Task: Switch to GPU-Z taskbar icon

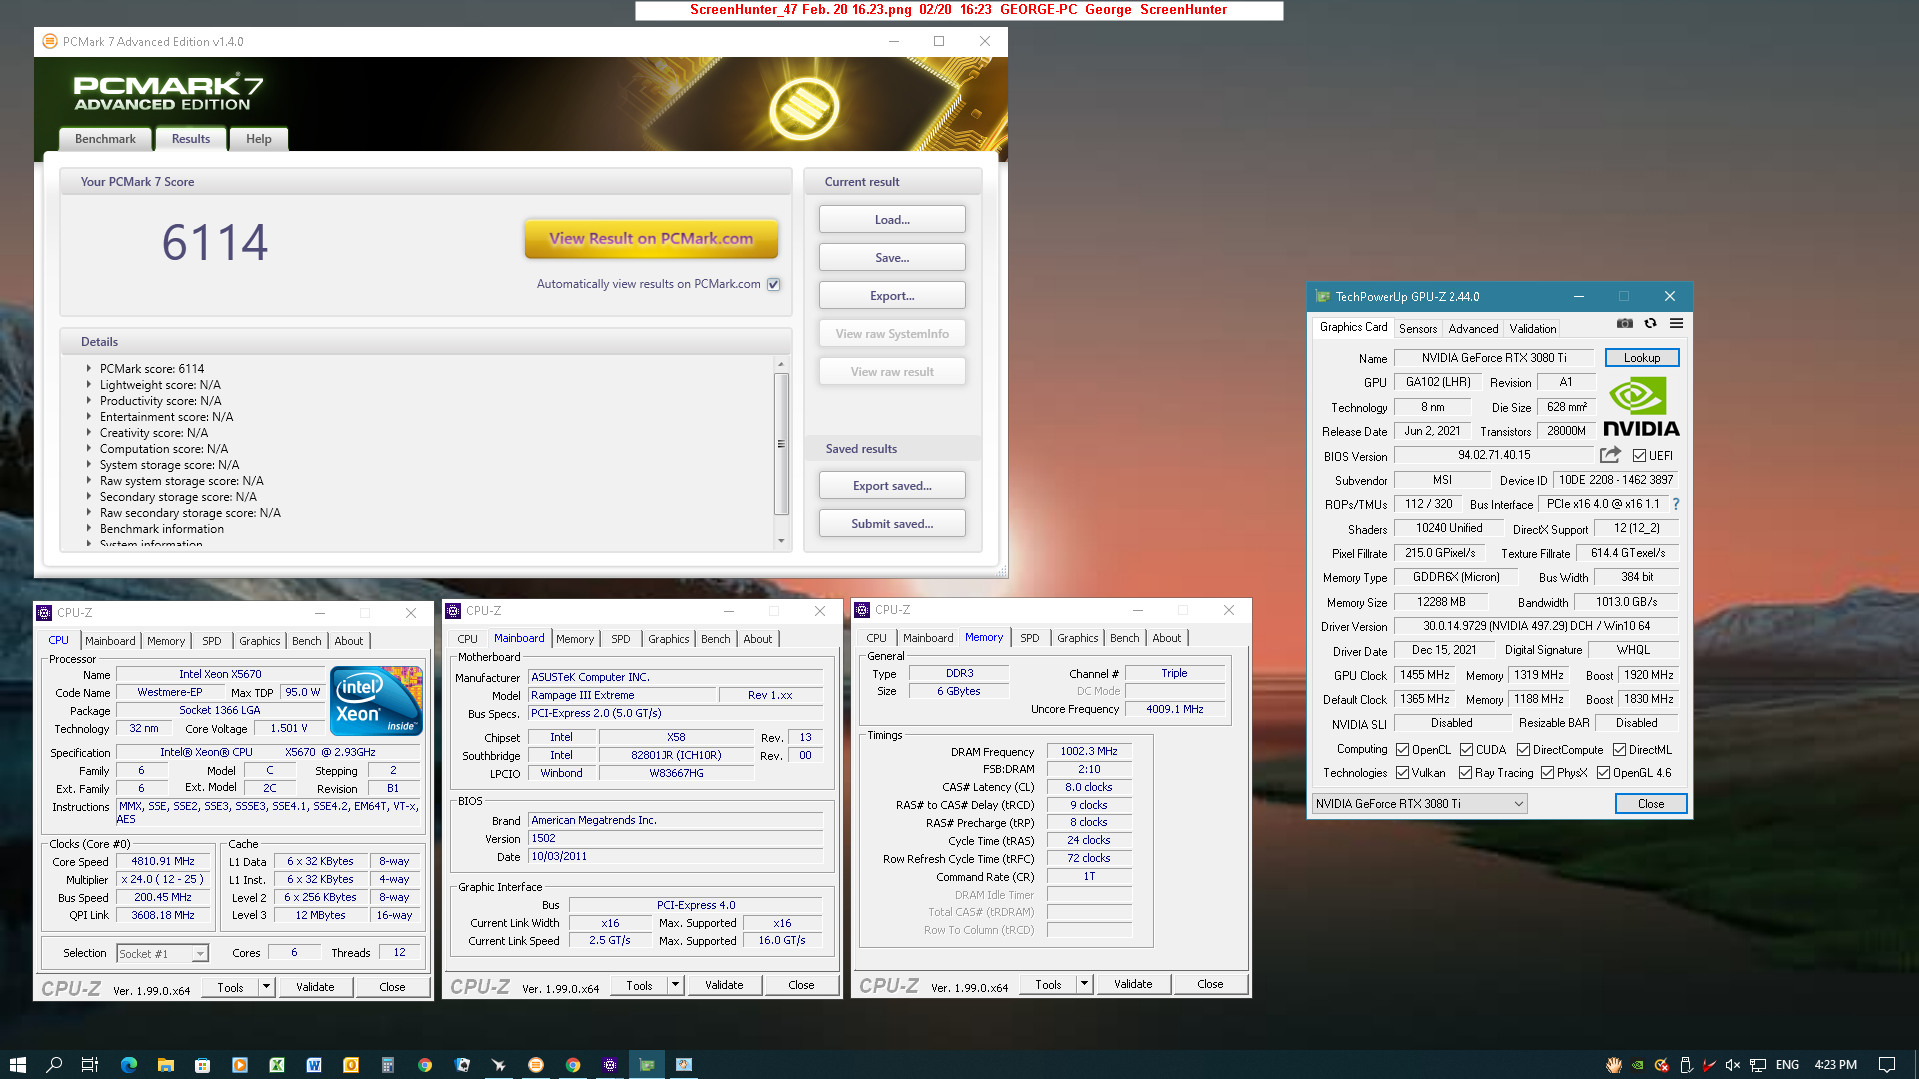Action: [x=647, y=1065]
